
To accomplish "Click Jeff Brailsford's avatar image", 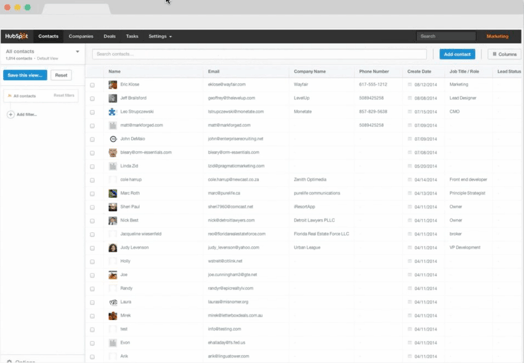I will click(x=113, y=98).
